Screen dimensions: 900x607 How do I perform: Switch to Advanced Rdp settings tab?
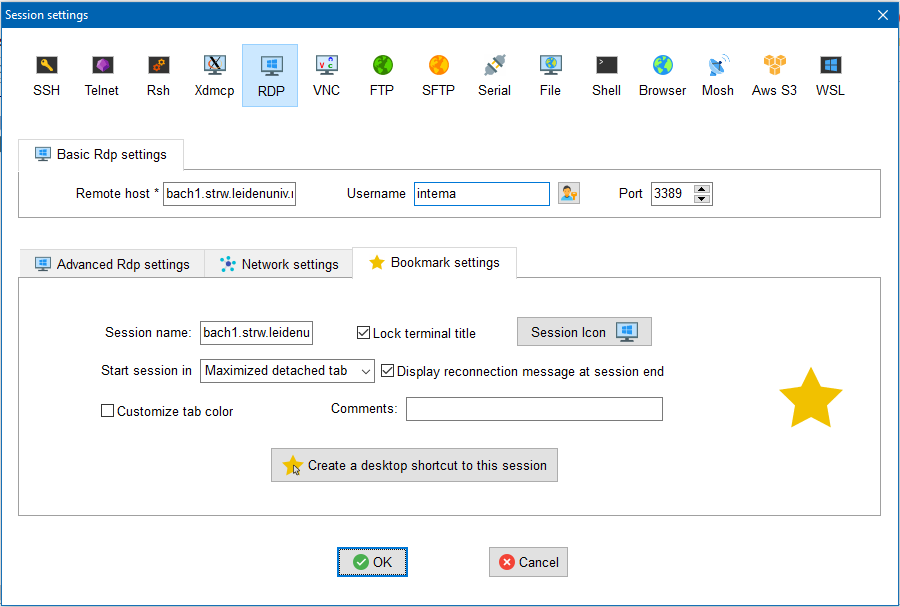click(x=112, y=264)
